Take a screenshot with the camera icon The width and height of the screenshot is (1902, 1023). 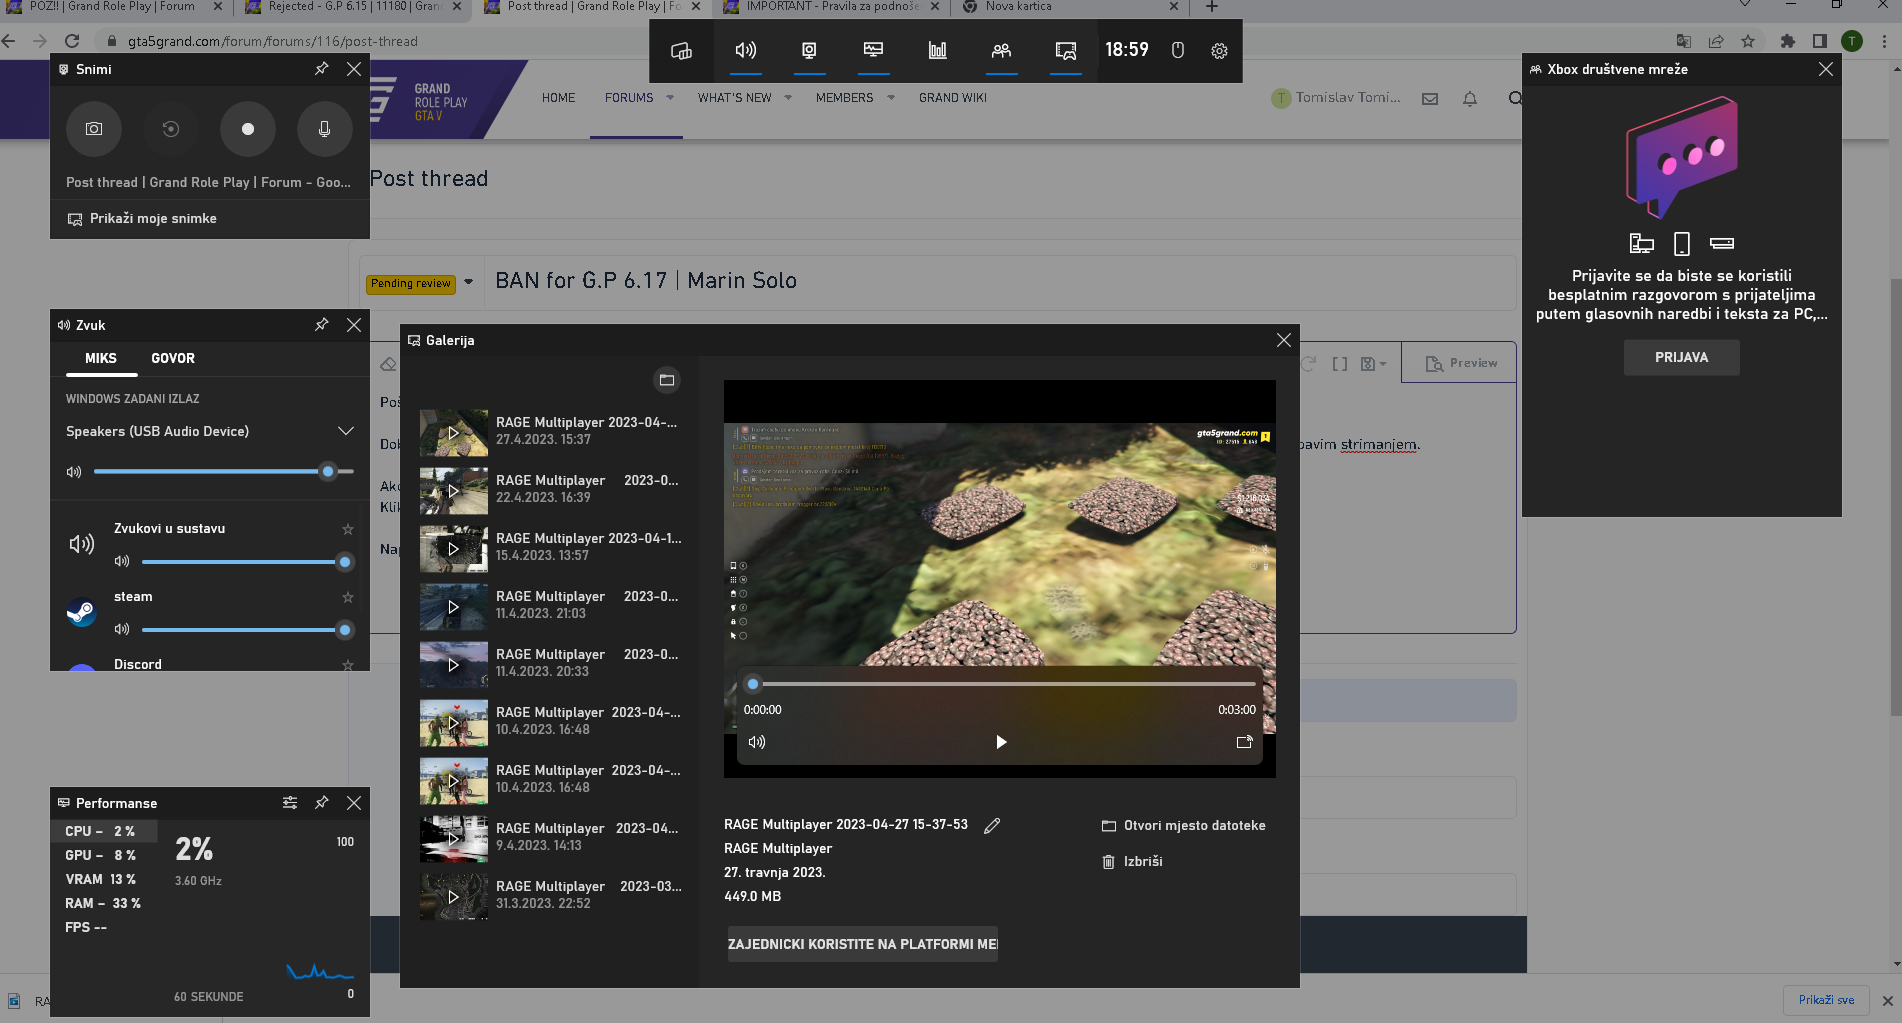pyautogui.click(x=94, y=129)
